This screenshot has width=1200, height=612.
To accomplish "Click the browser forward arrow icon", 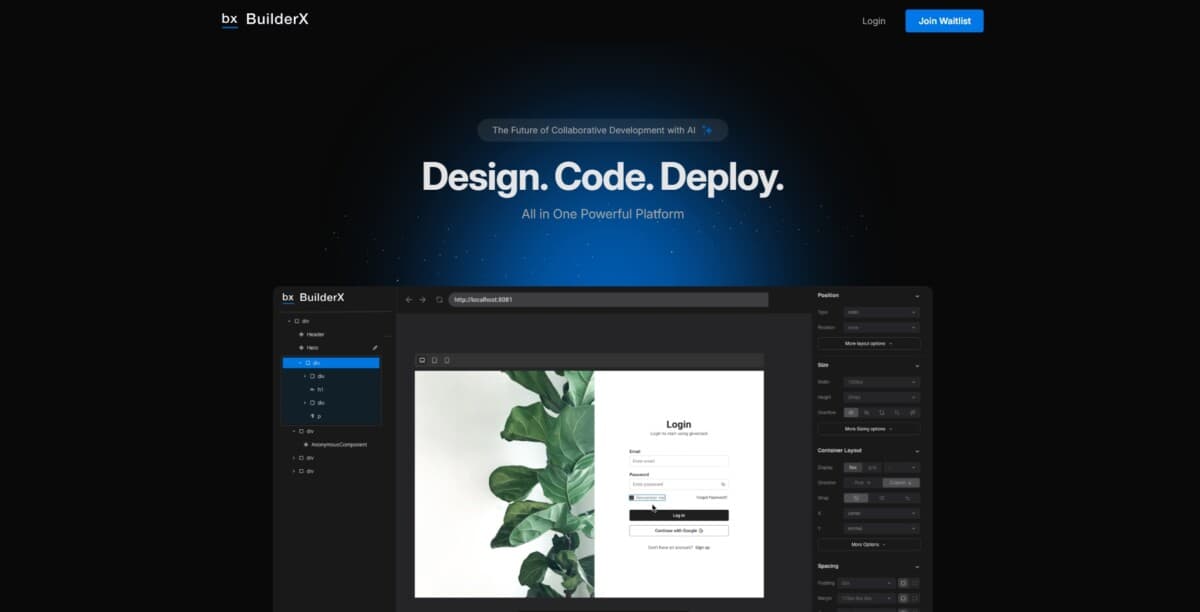I will coord(422,299).
